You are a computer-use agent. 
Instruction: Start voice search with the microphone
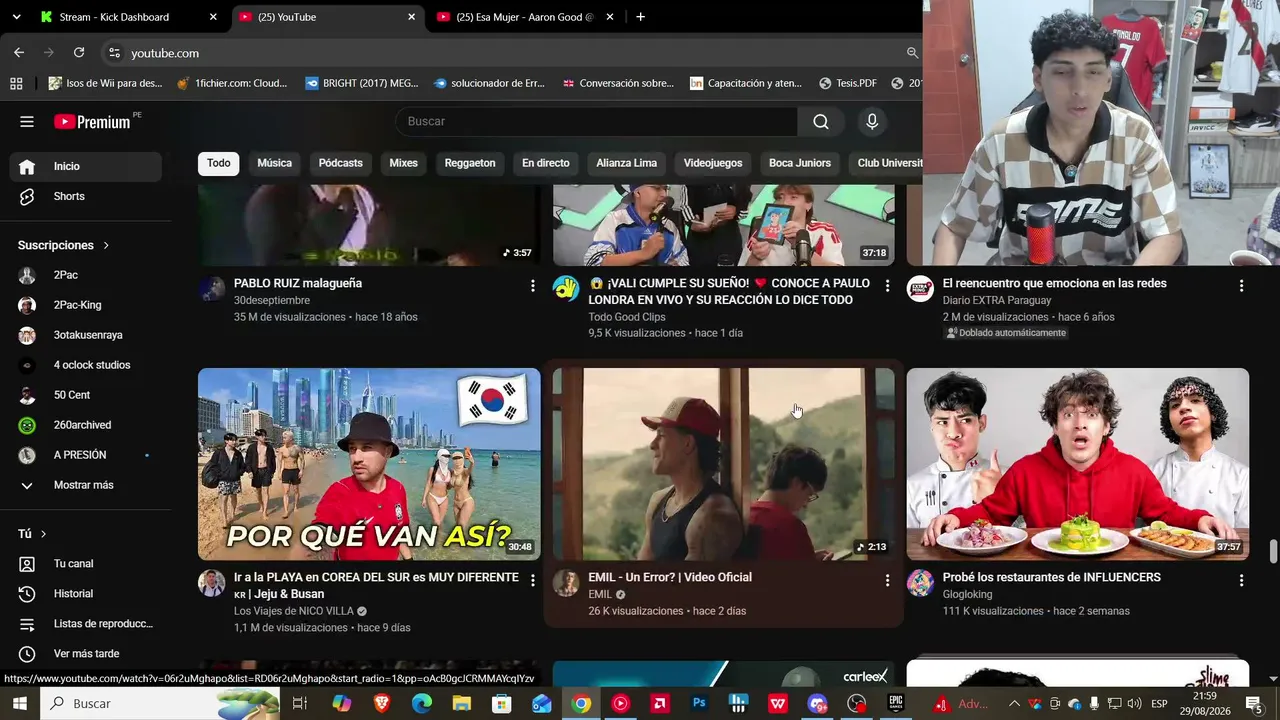tap(872, 122)
